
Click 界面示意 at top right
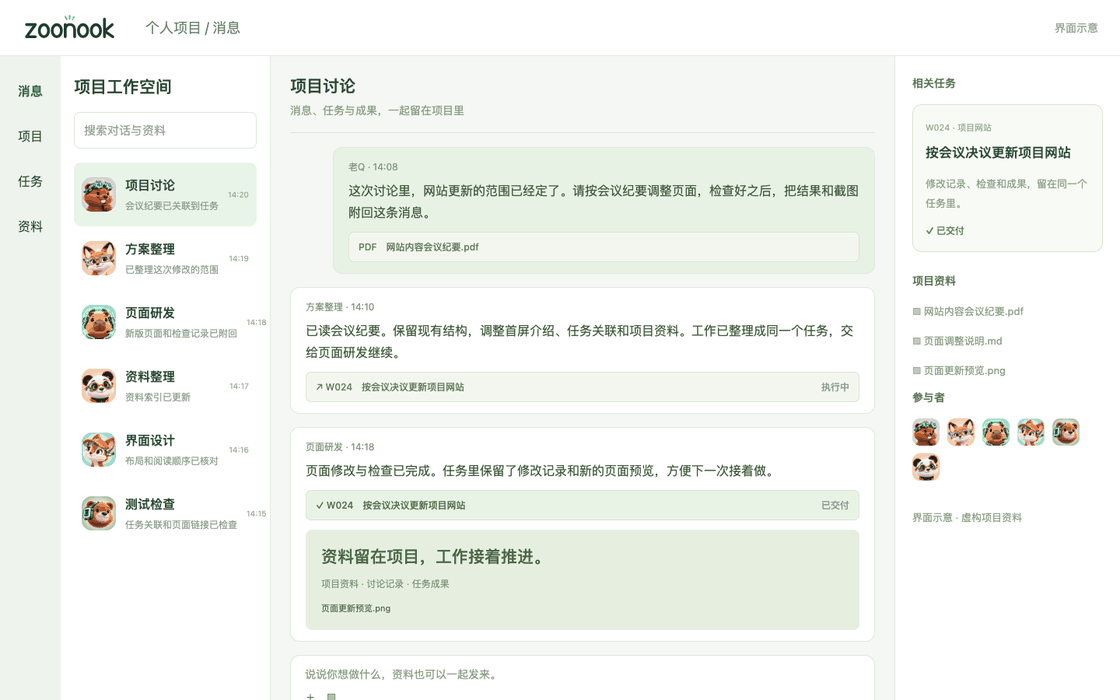pos(1076,28)
